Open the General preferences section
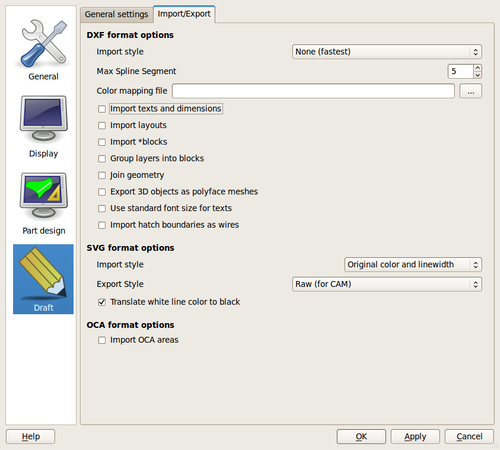 tap(43, 50)
